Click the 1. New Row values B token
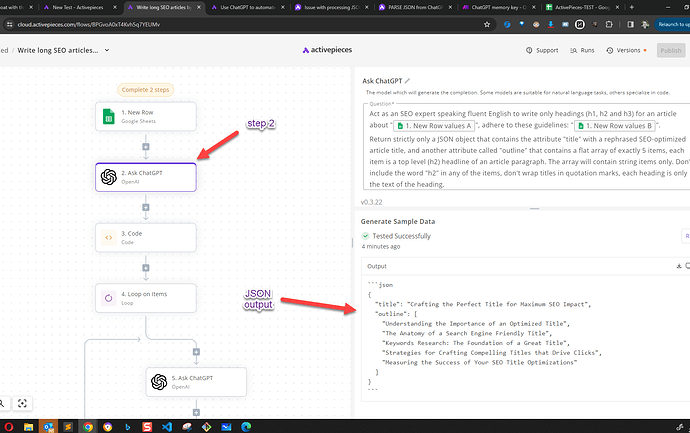Viewport: 690px width, 433px height. (x=615, y=126)
